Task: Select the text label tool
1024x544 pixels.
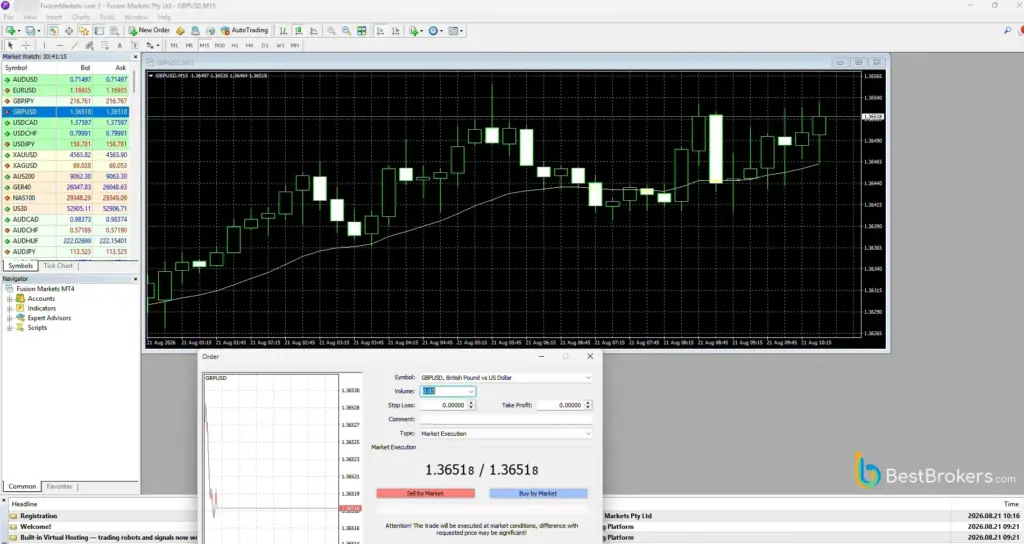Action: pyautogui.click(x=135, y=46)
